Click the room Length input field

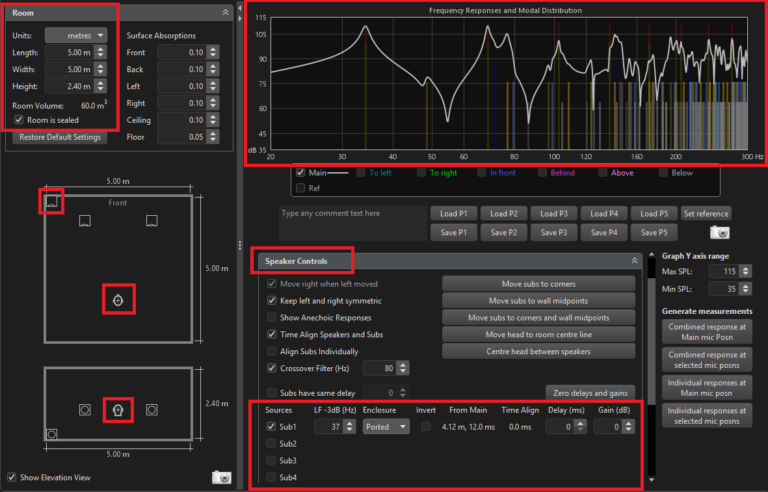point(68,53)
